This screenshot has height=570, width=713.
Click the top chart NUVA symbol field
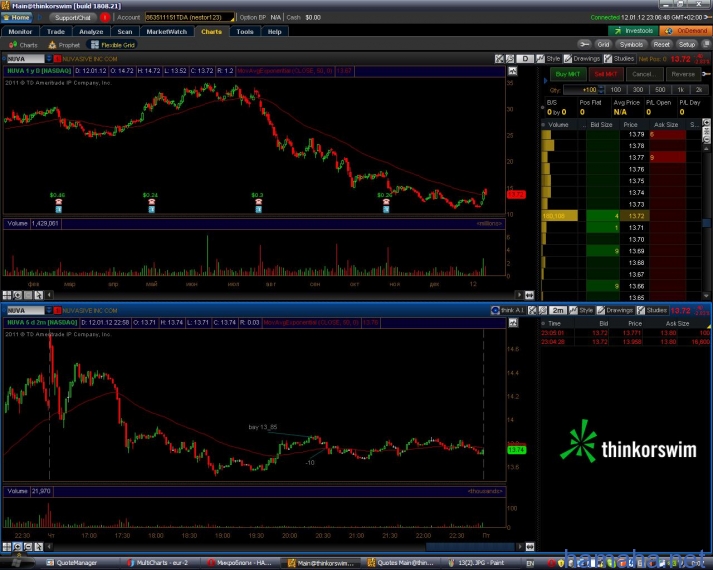pos(25,59)
